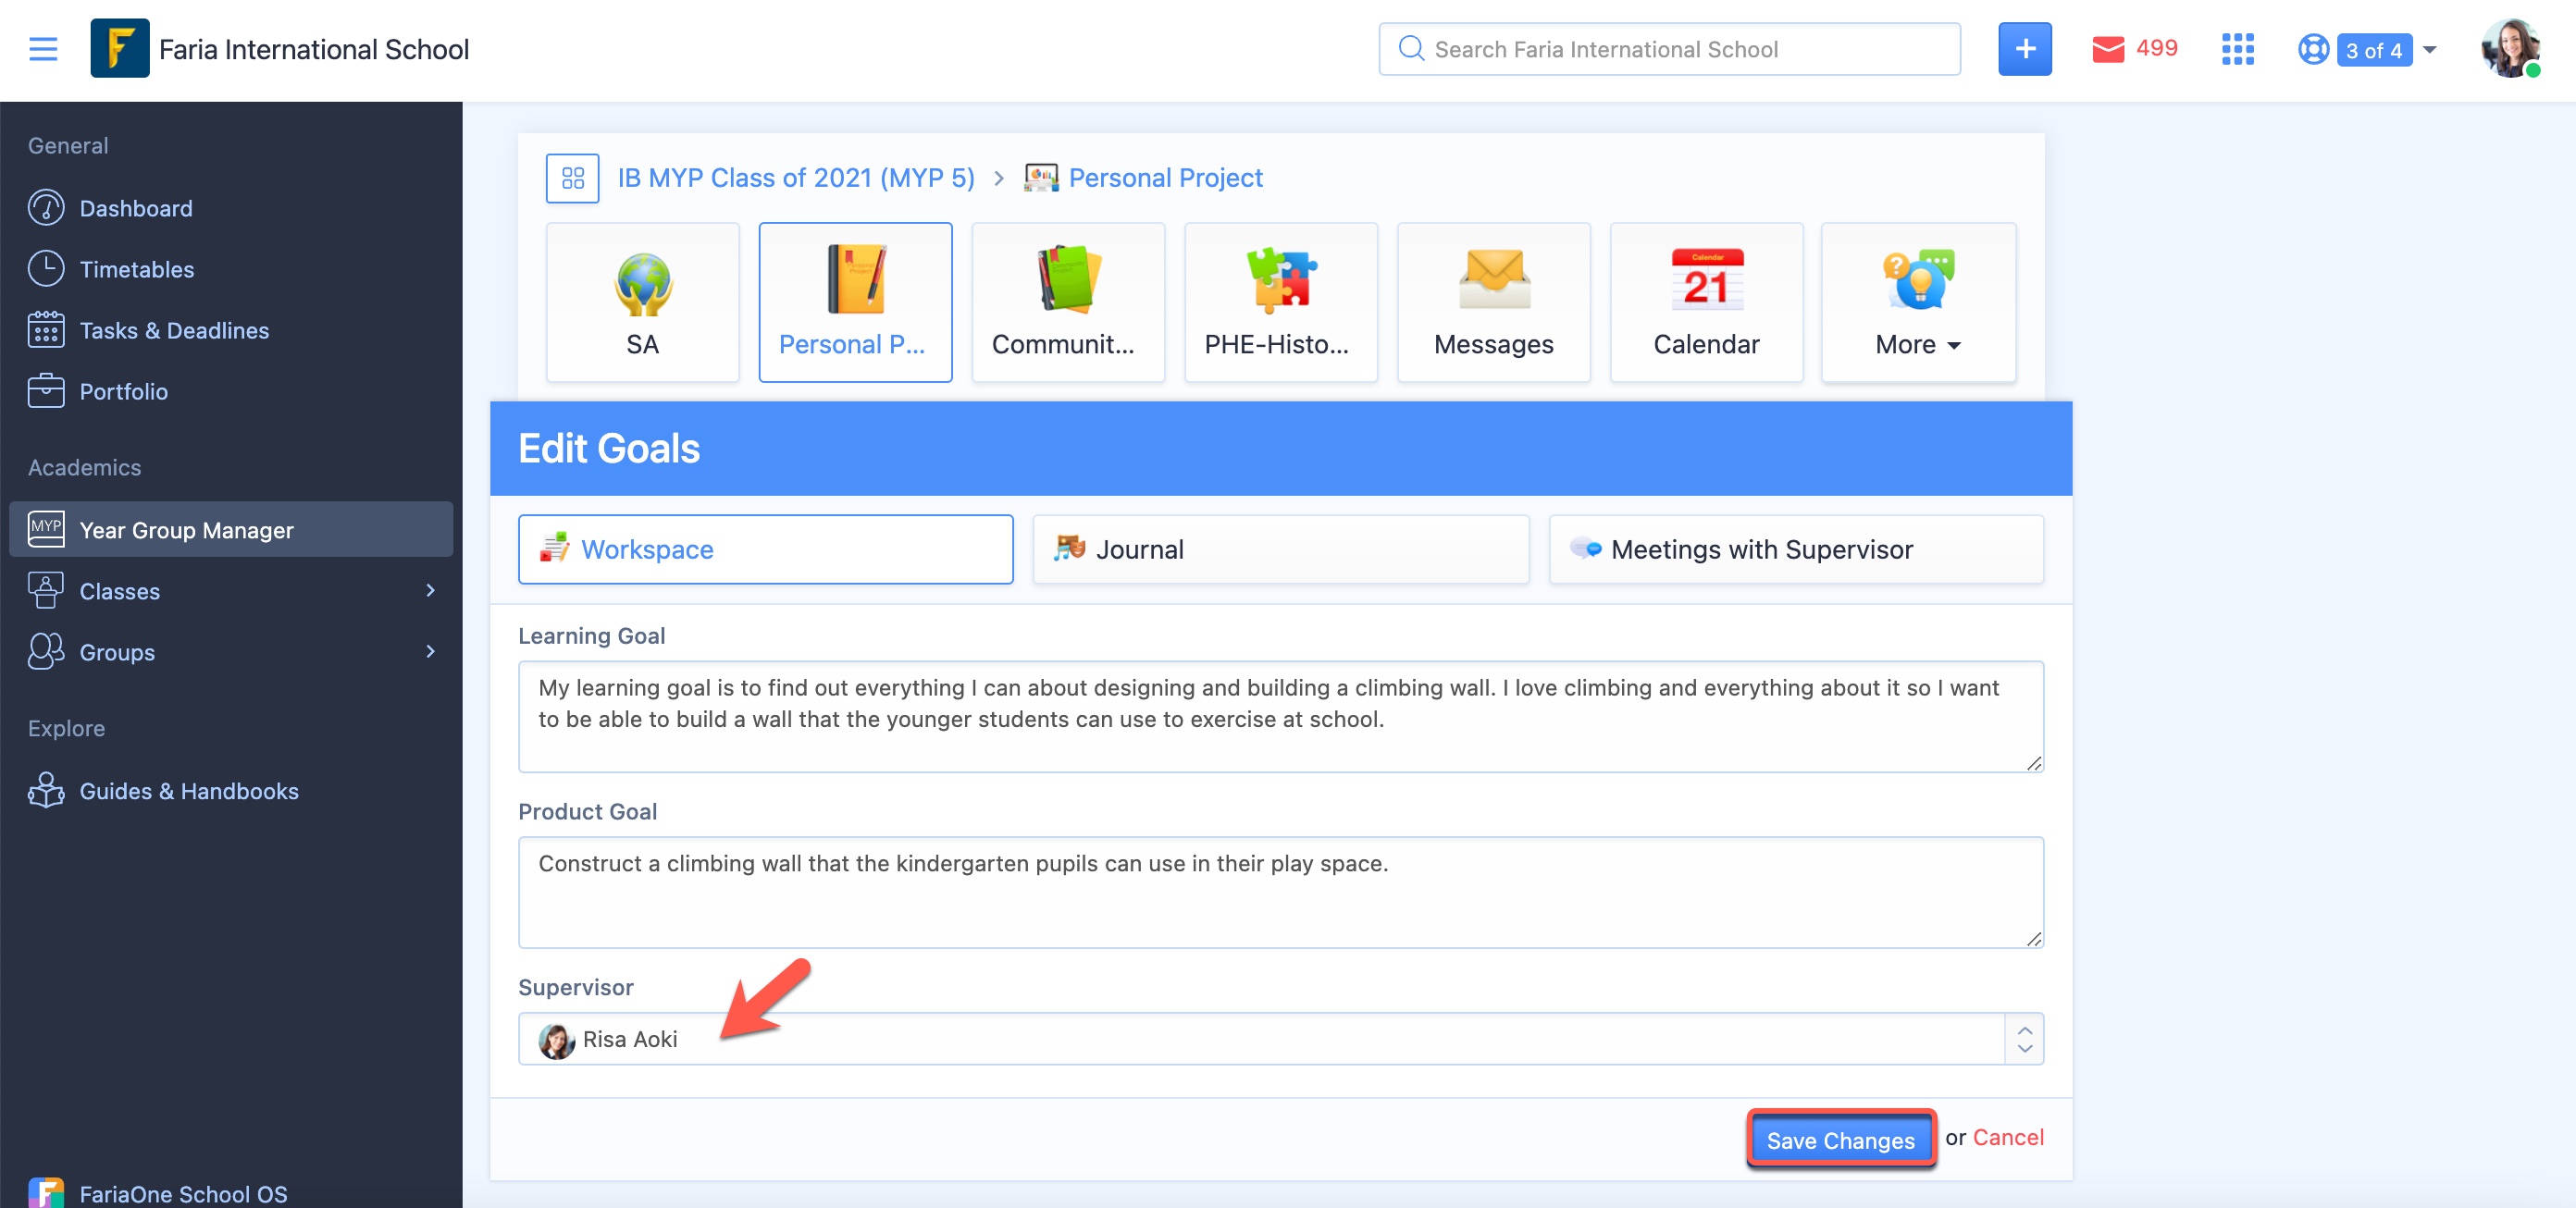Switch to the Workspace tab
The image size is (2576, 1208).
point(765,549)
